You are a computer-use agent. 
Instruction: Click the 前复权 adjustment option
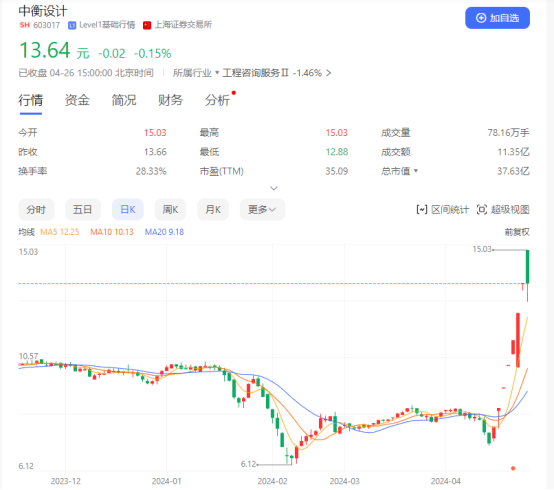point(517,232)
